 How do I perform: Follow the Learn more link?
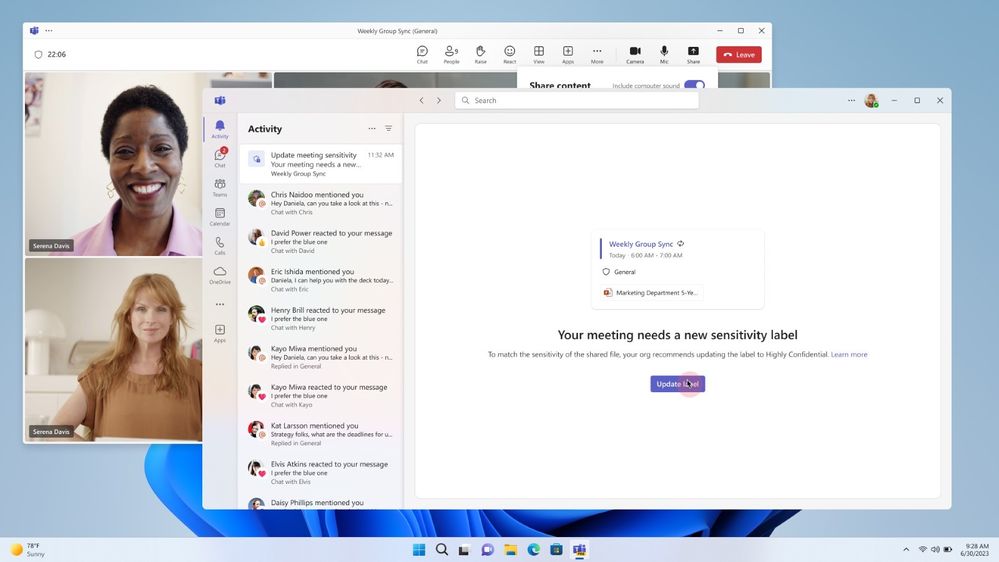(x=849, y=354)
